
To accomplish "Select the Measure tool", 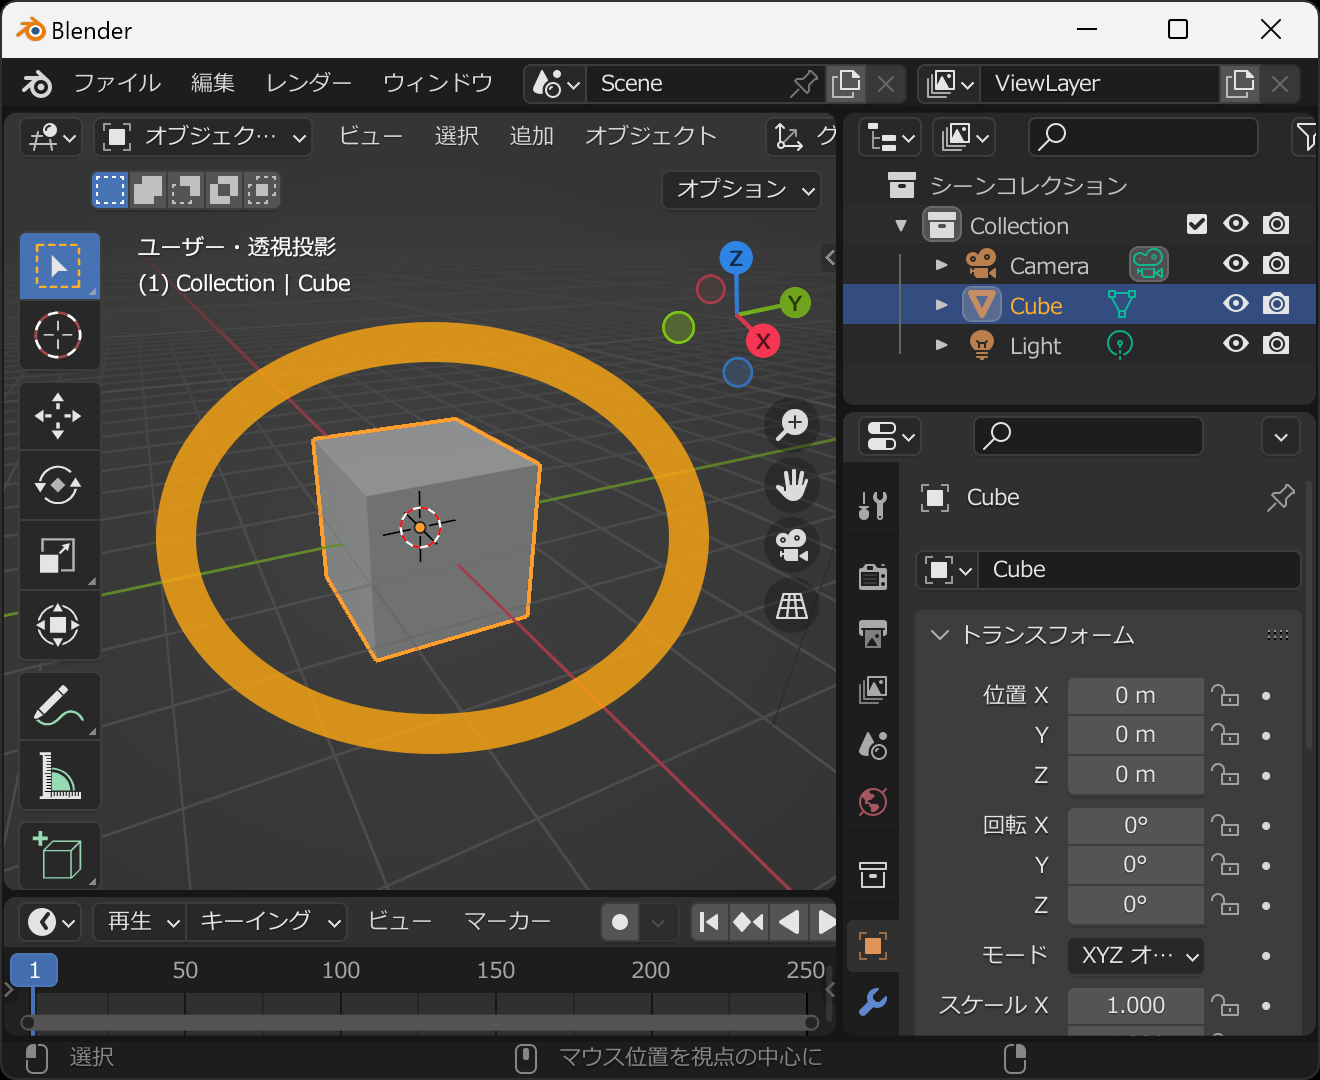I will (59, 775).
